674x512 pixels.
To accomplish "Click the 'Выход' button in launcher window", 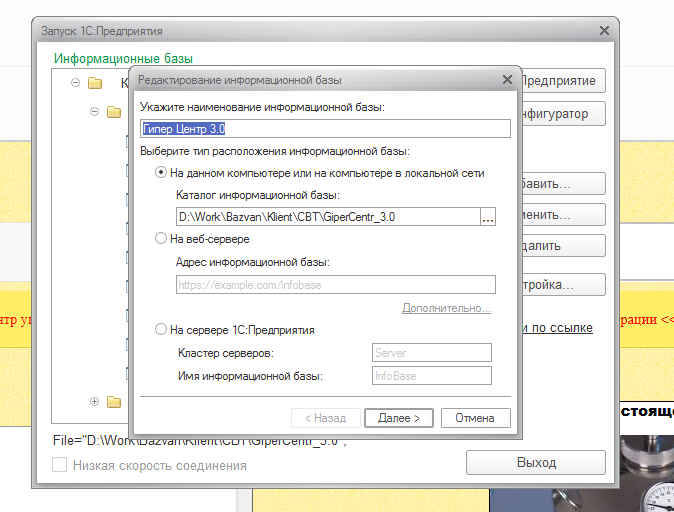I will [536, 463].
